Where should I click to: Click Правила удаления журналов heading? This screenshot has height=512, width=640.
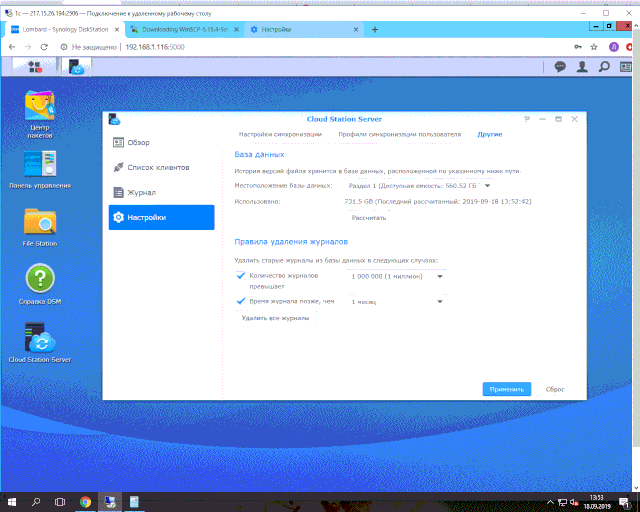[291, 242]
